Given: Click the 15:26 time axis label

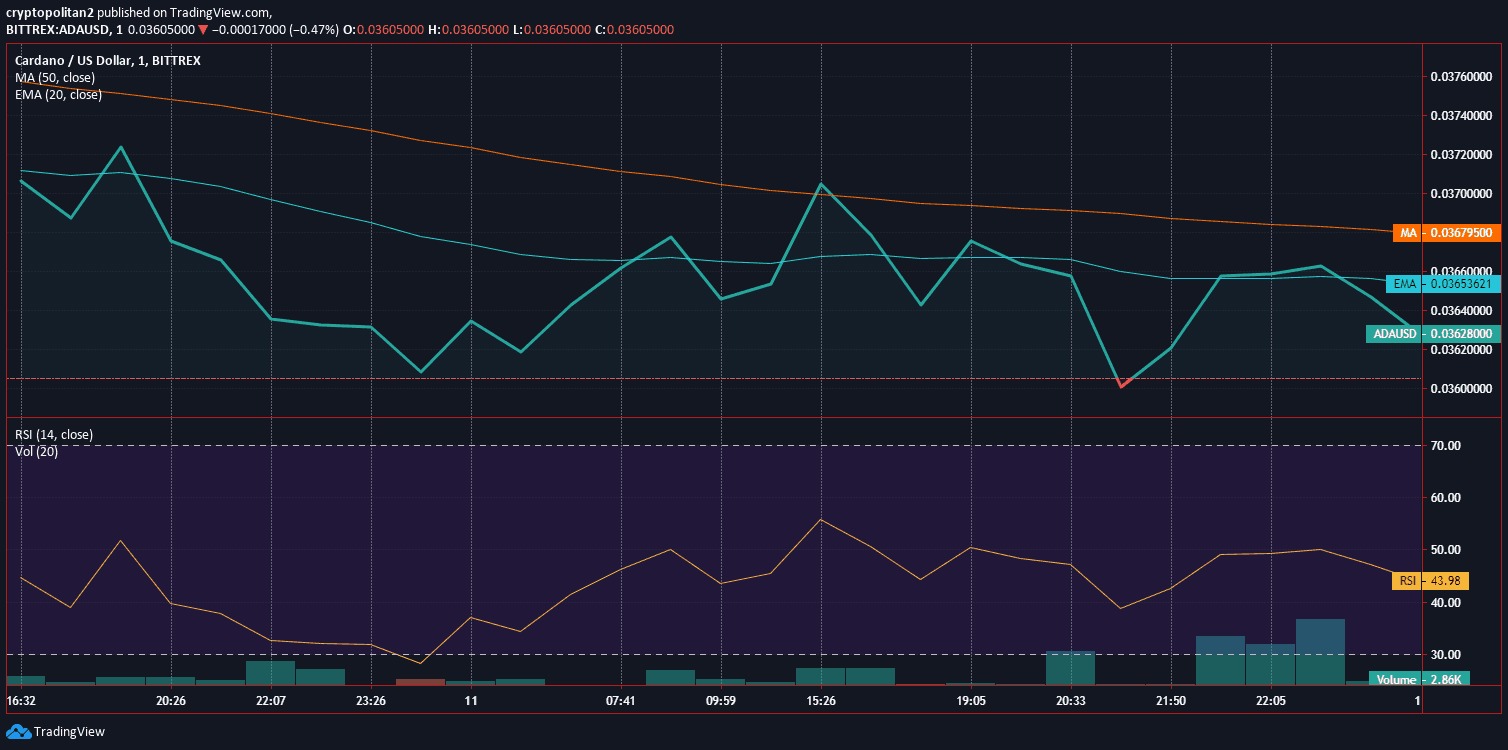Looking at the screenshot, I should click(x=821, y=701).
